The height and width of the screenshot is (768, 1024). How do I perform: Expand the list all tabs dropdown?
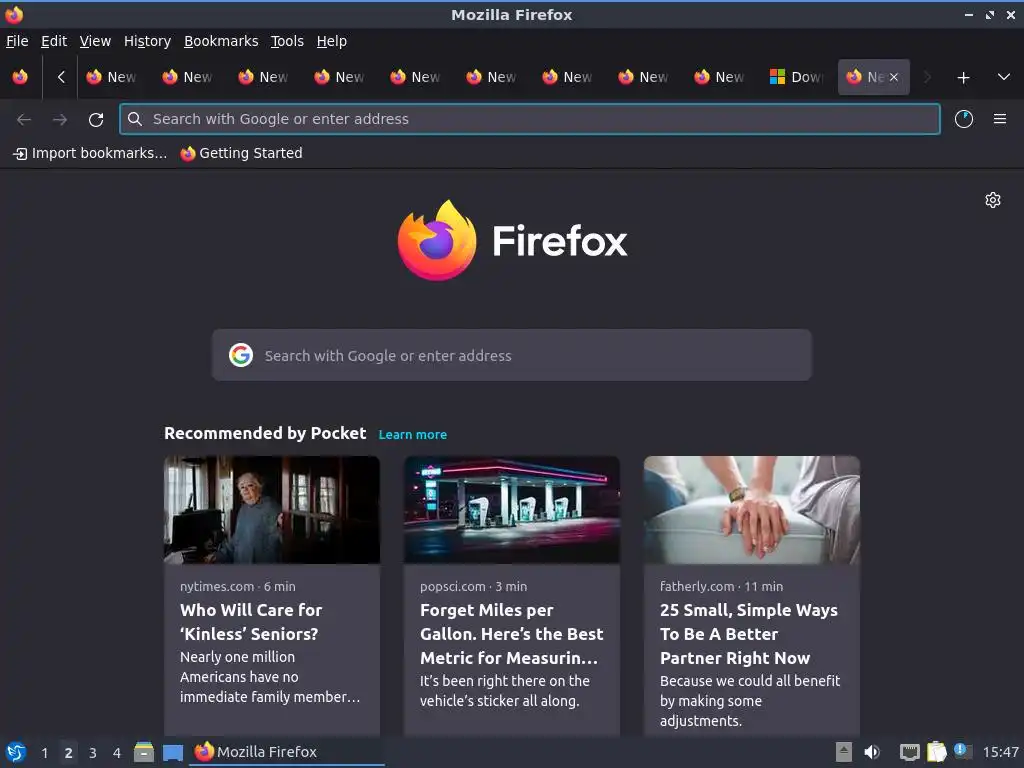[1004, 77]
